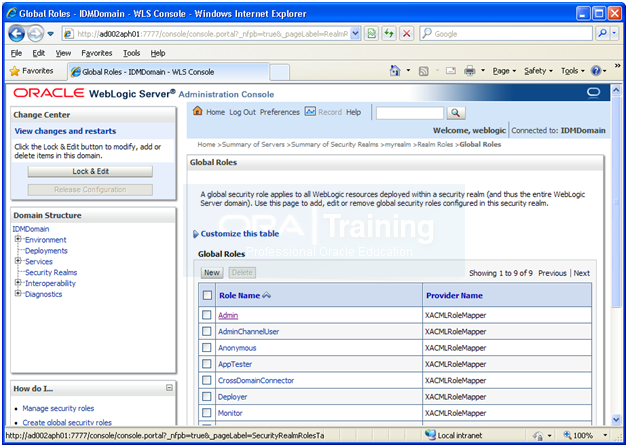The image size is (628, 447).
Task: Expand the Environment tree node
Action: [18, 239]
